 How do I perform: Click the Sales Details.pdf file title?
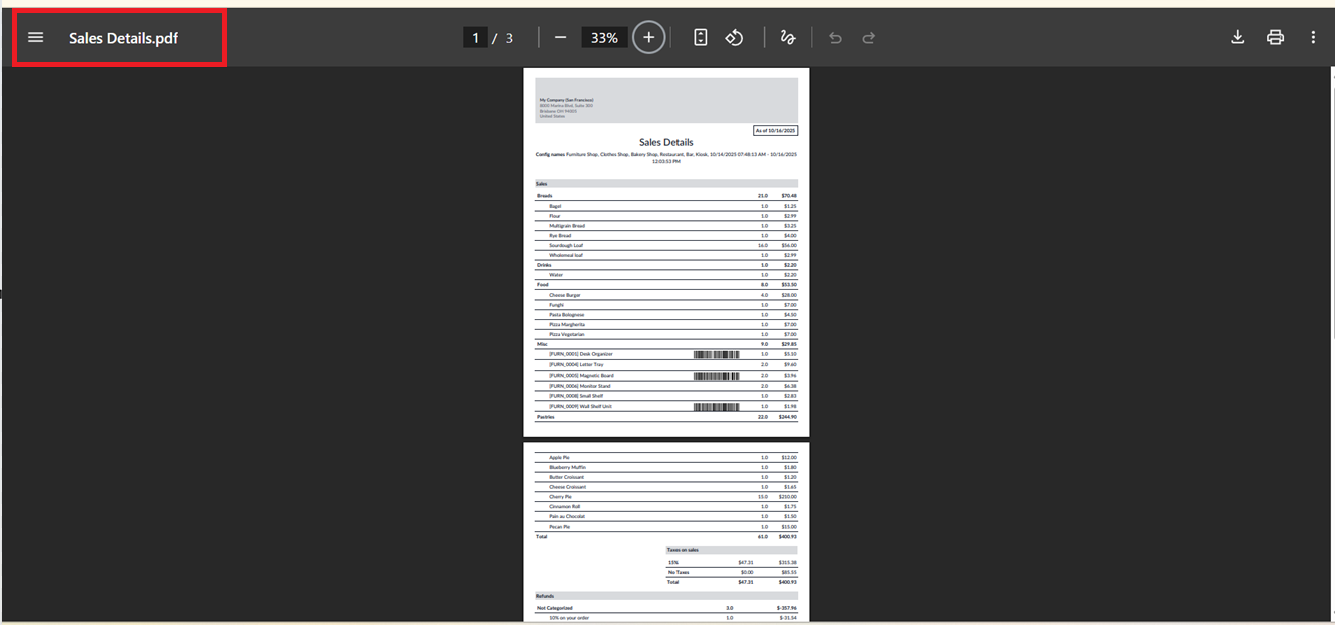pyautogui.click(x=123, y=38)
